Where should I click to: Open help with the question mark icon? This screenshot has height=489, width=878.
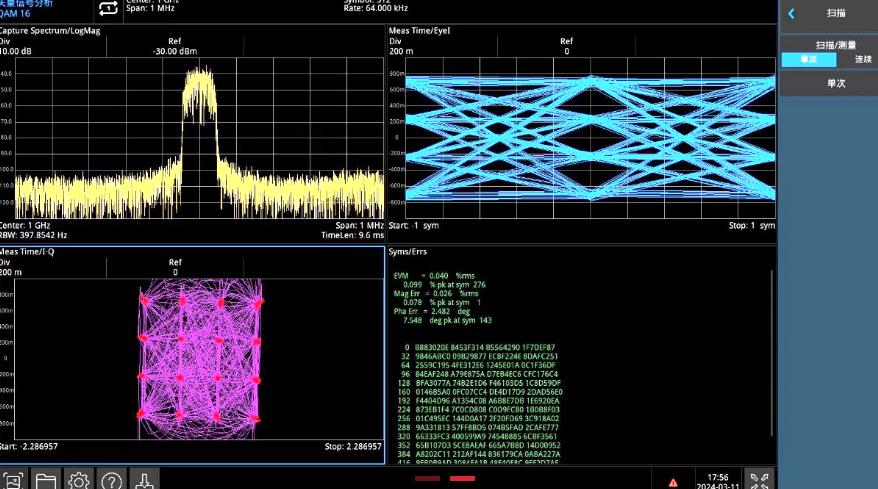pos(112,480)
